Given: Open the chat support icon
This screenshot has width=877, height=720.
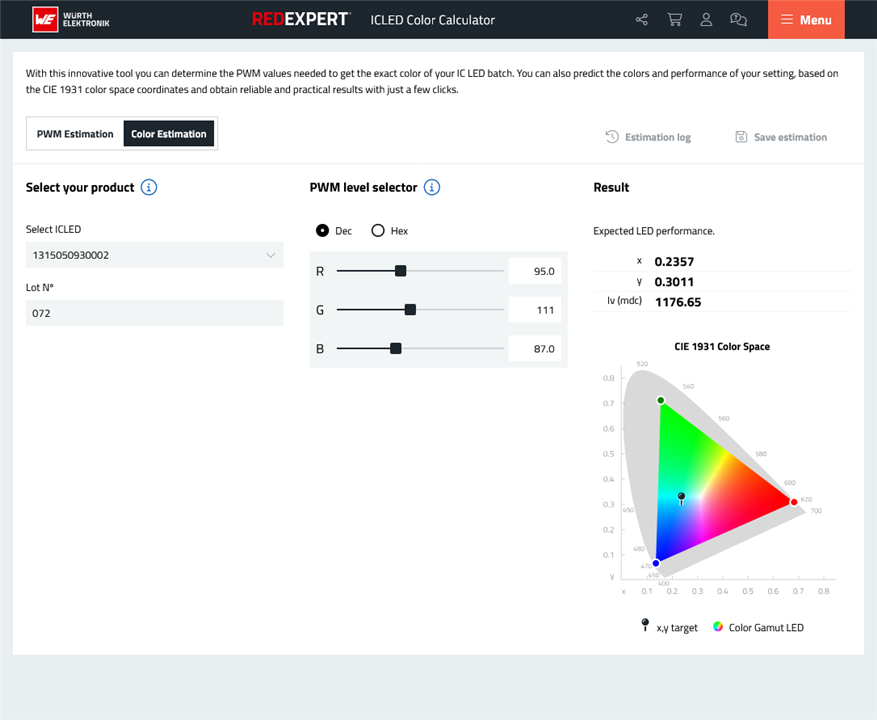Looking at the screenshot, I should point(738,20).
